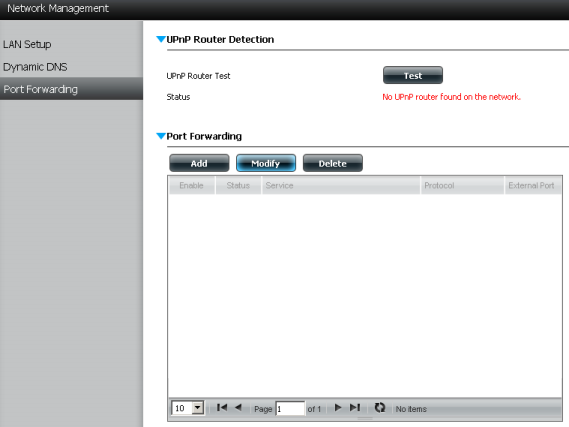Click the Modify button
The image size is (569, 427).
click(266, 163)
